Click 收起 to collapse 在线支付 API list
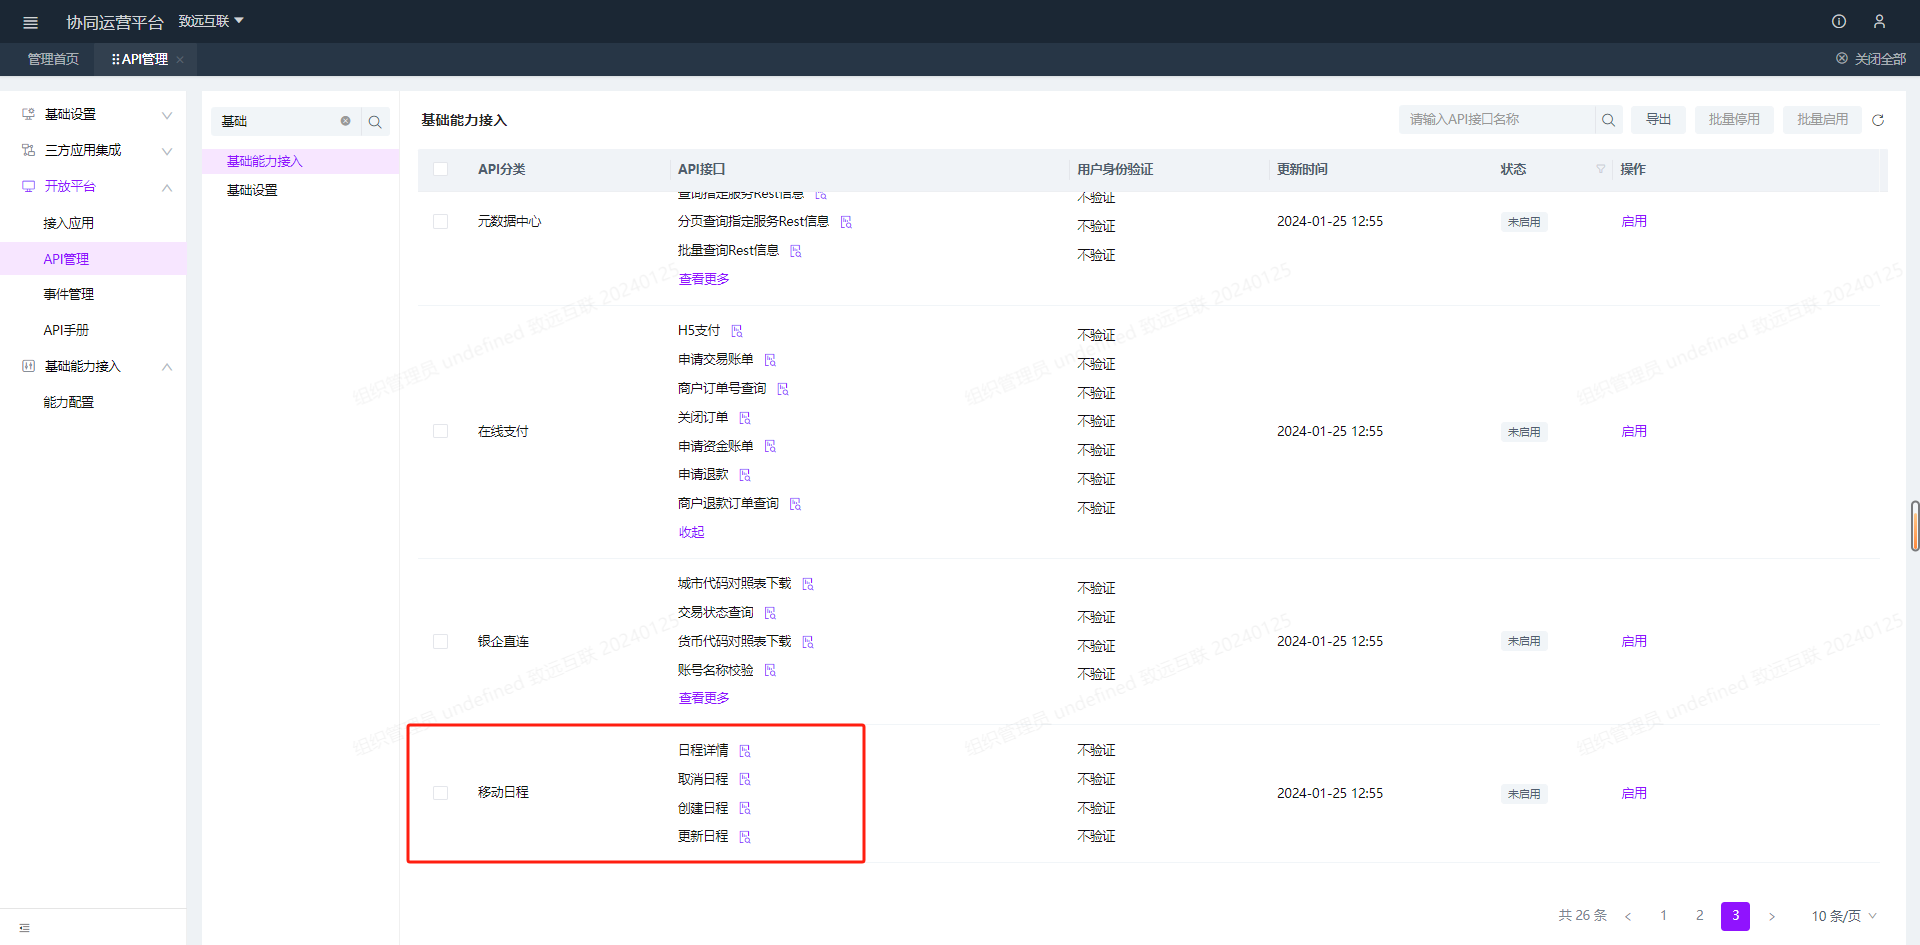1920x945 pixels. point(691,532)
